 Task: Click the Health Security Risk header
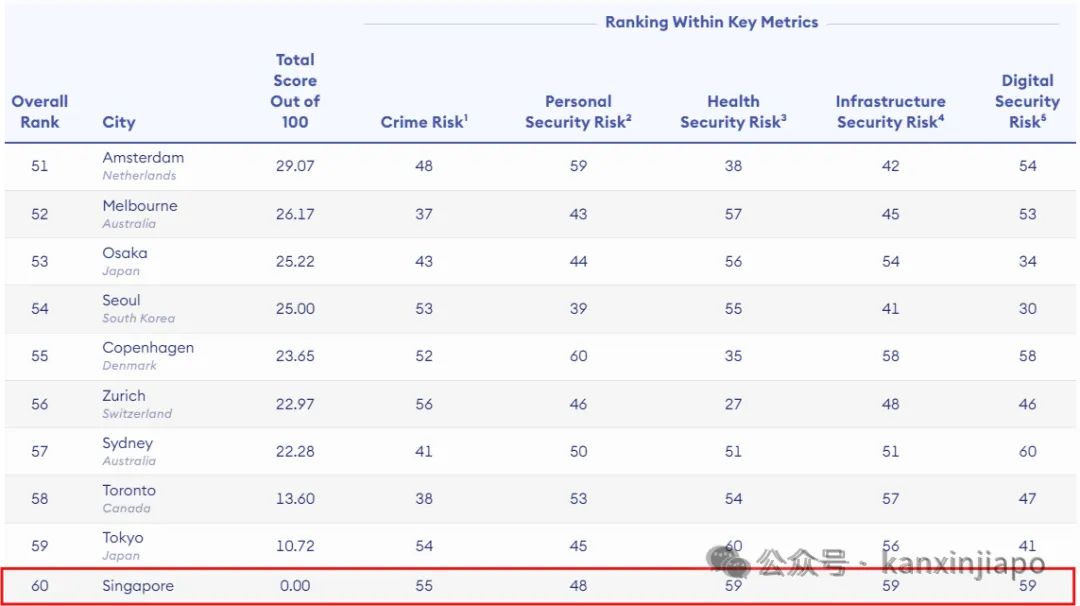pos(733,112)
